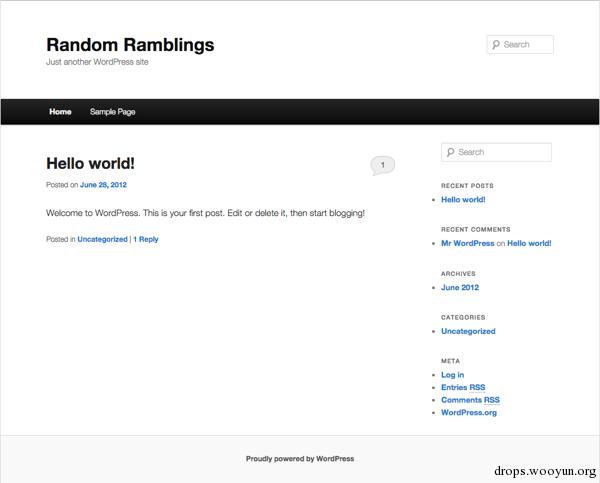This screenshot has width=600, height=483.
Task: Go to the Home menu item
Action: pos(60,111)
